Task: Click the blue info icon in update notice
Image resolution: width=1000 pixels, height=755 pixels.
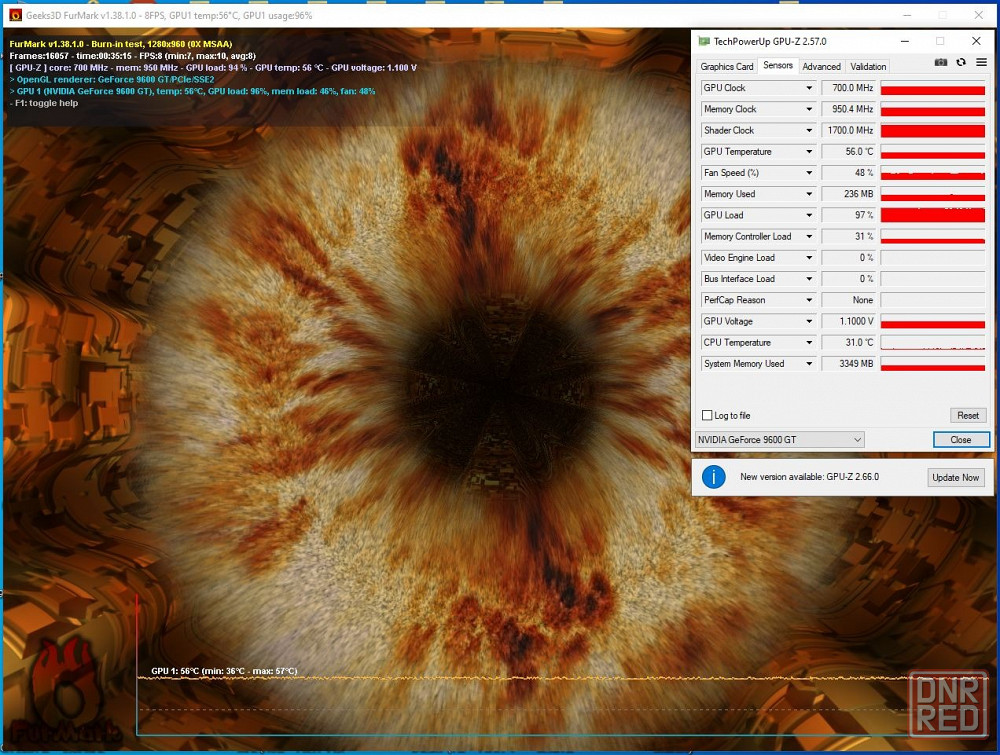Action: click(714, 477)
